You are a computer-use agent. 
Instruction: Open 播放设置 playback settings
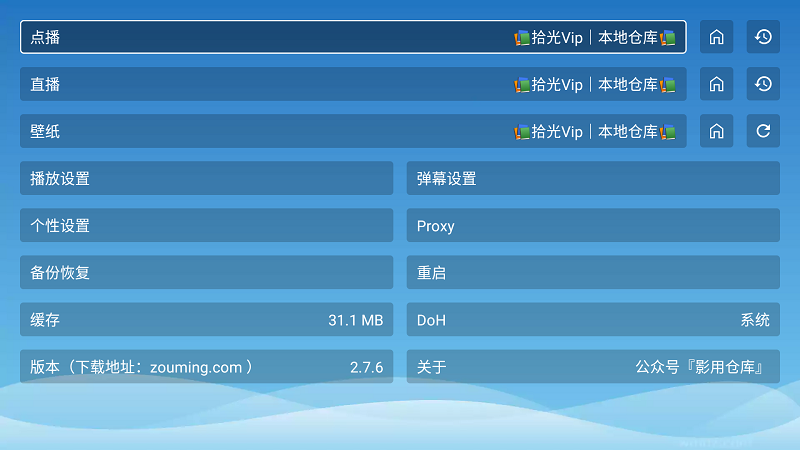(x=207, y=178)
